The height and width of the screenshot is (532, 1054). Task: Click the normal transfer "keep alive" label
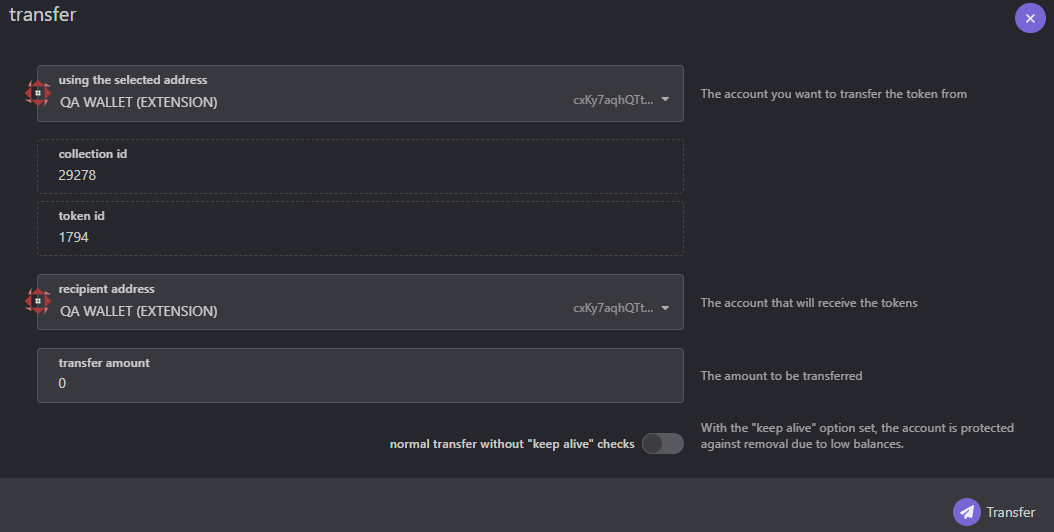click(512, 444)
